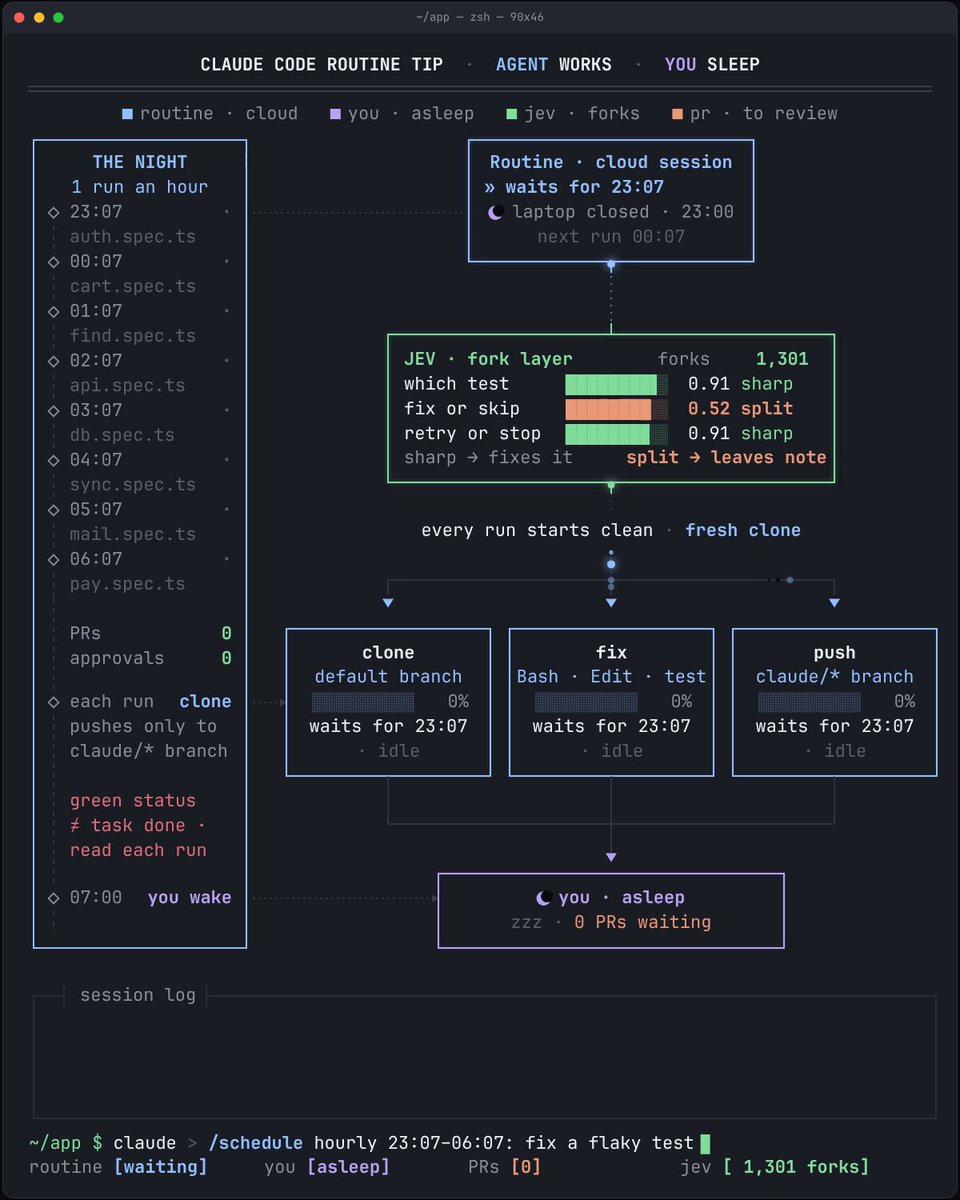Select the diamond marker beside 04:07
Image resolution: width=960 pixels, height=1200 pixels.
point(53,460)
